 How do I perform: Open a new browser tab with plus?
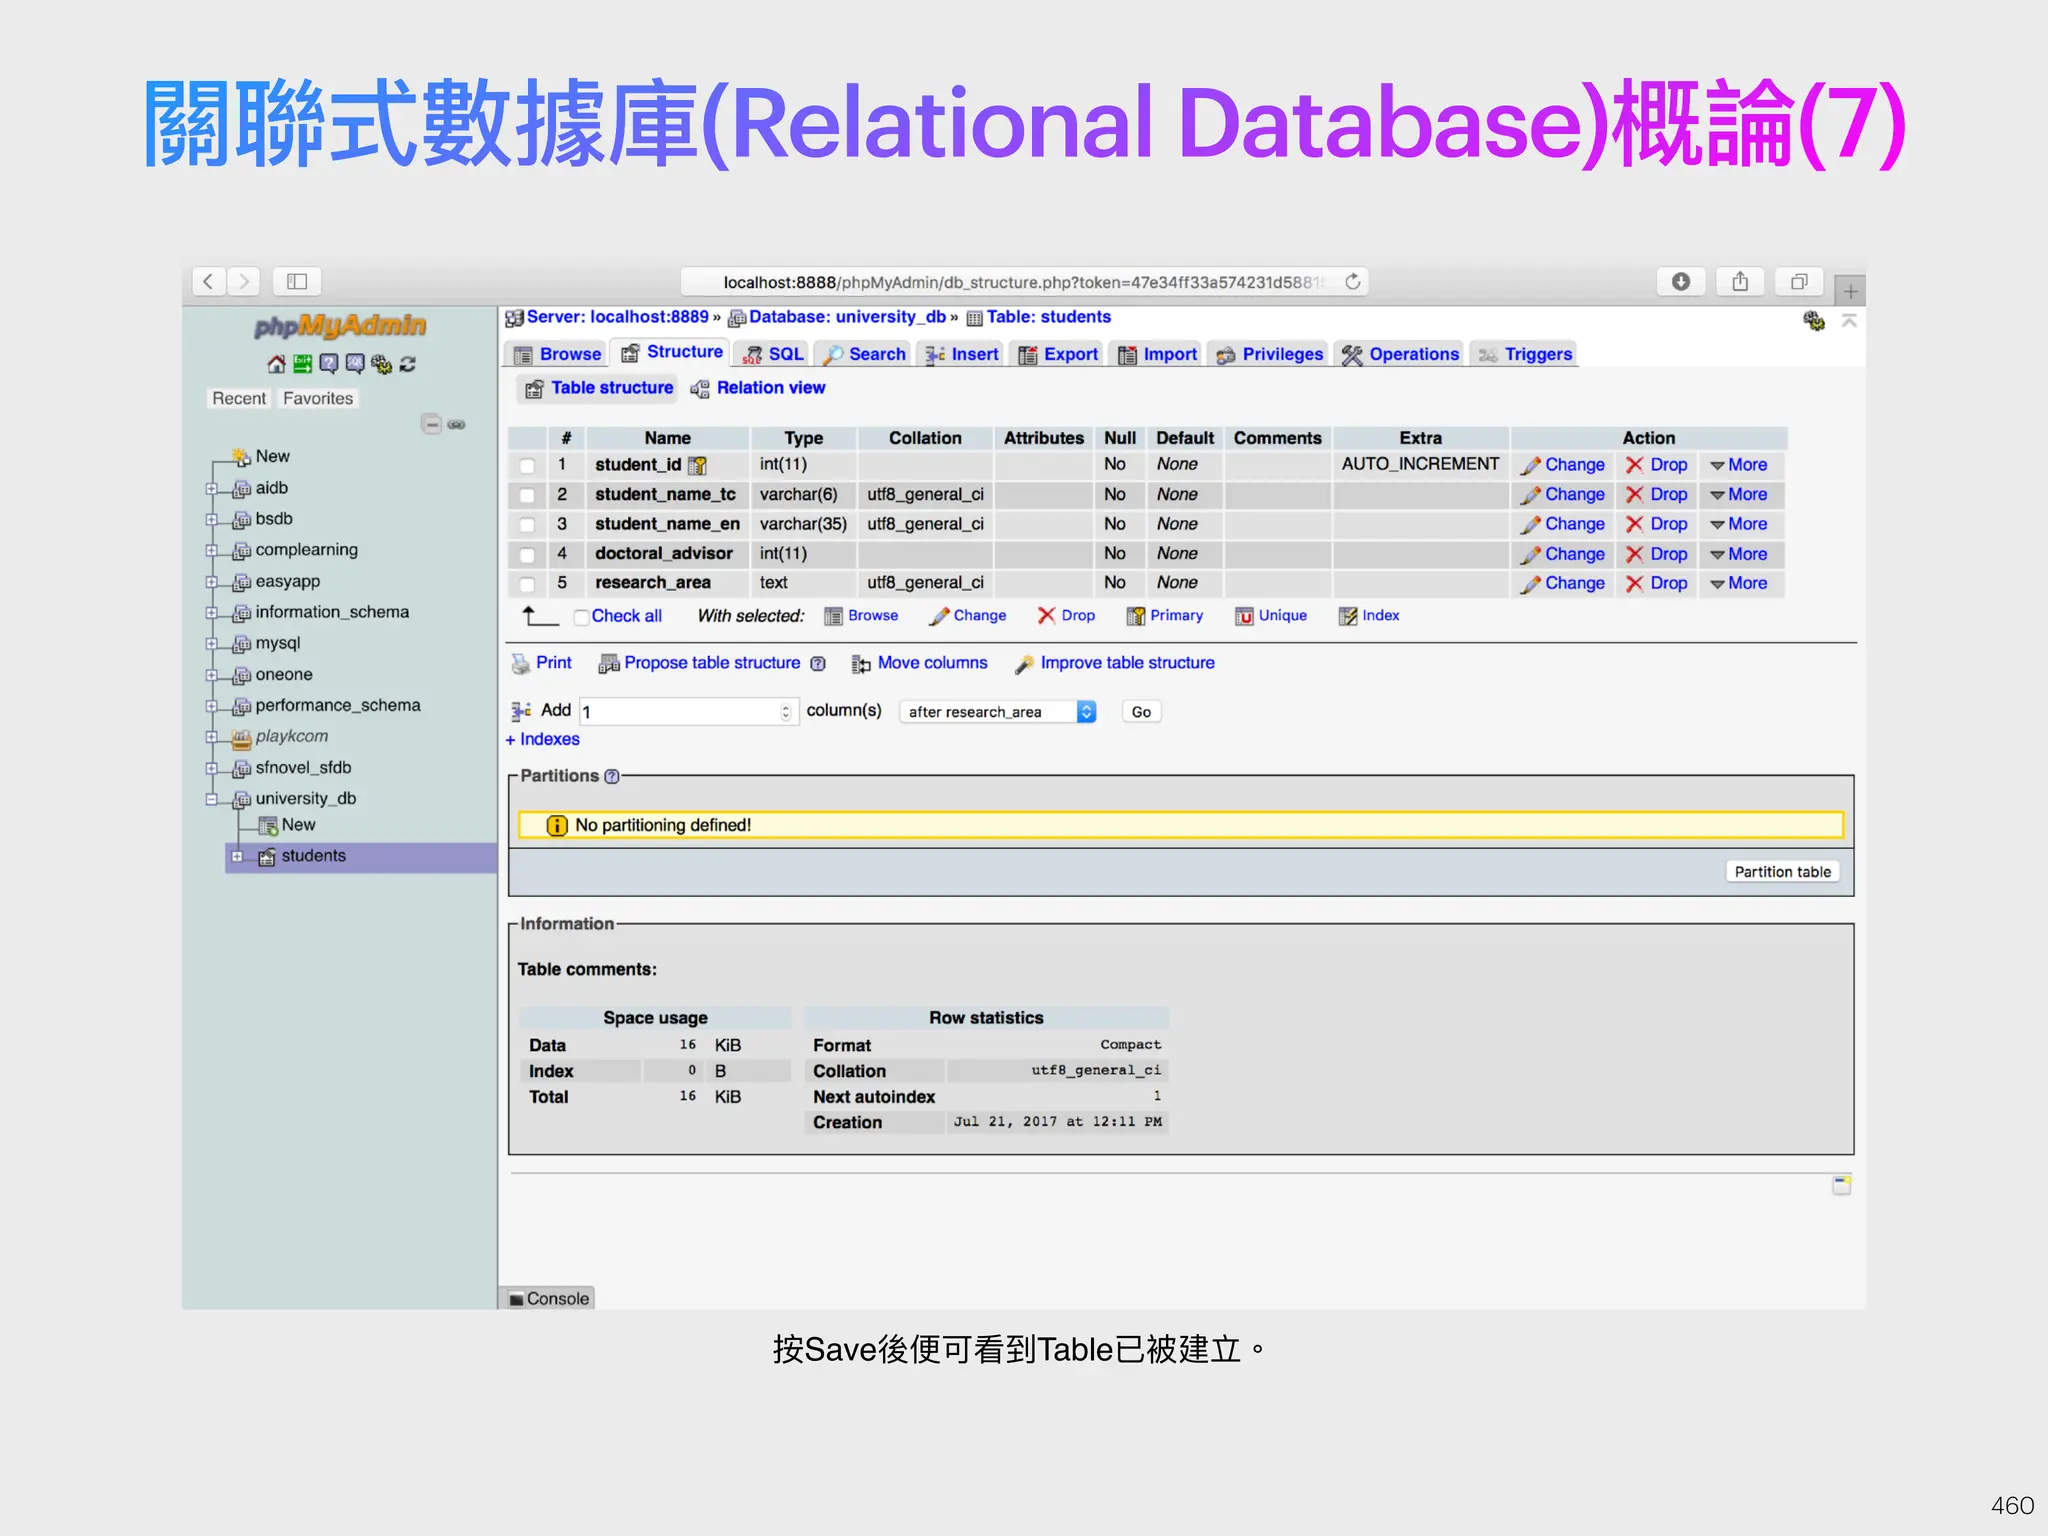[1850, 291]
